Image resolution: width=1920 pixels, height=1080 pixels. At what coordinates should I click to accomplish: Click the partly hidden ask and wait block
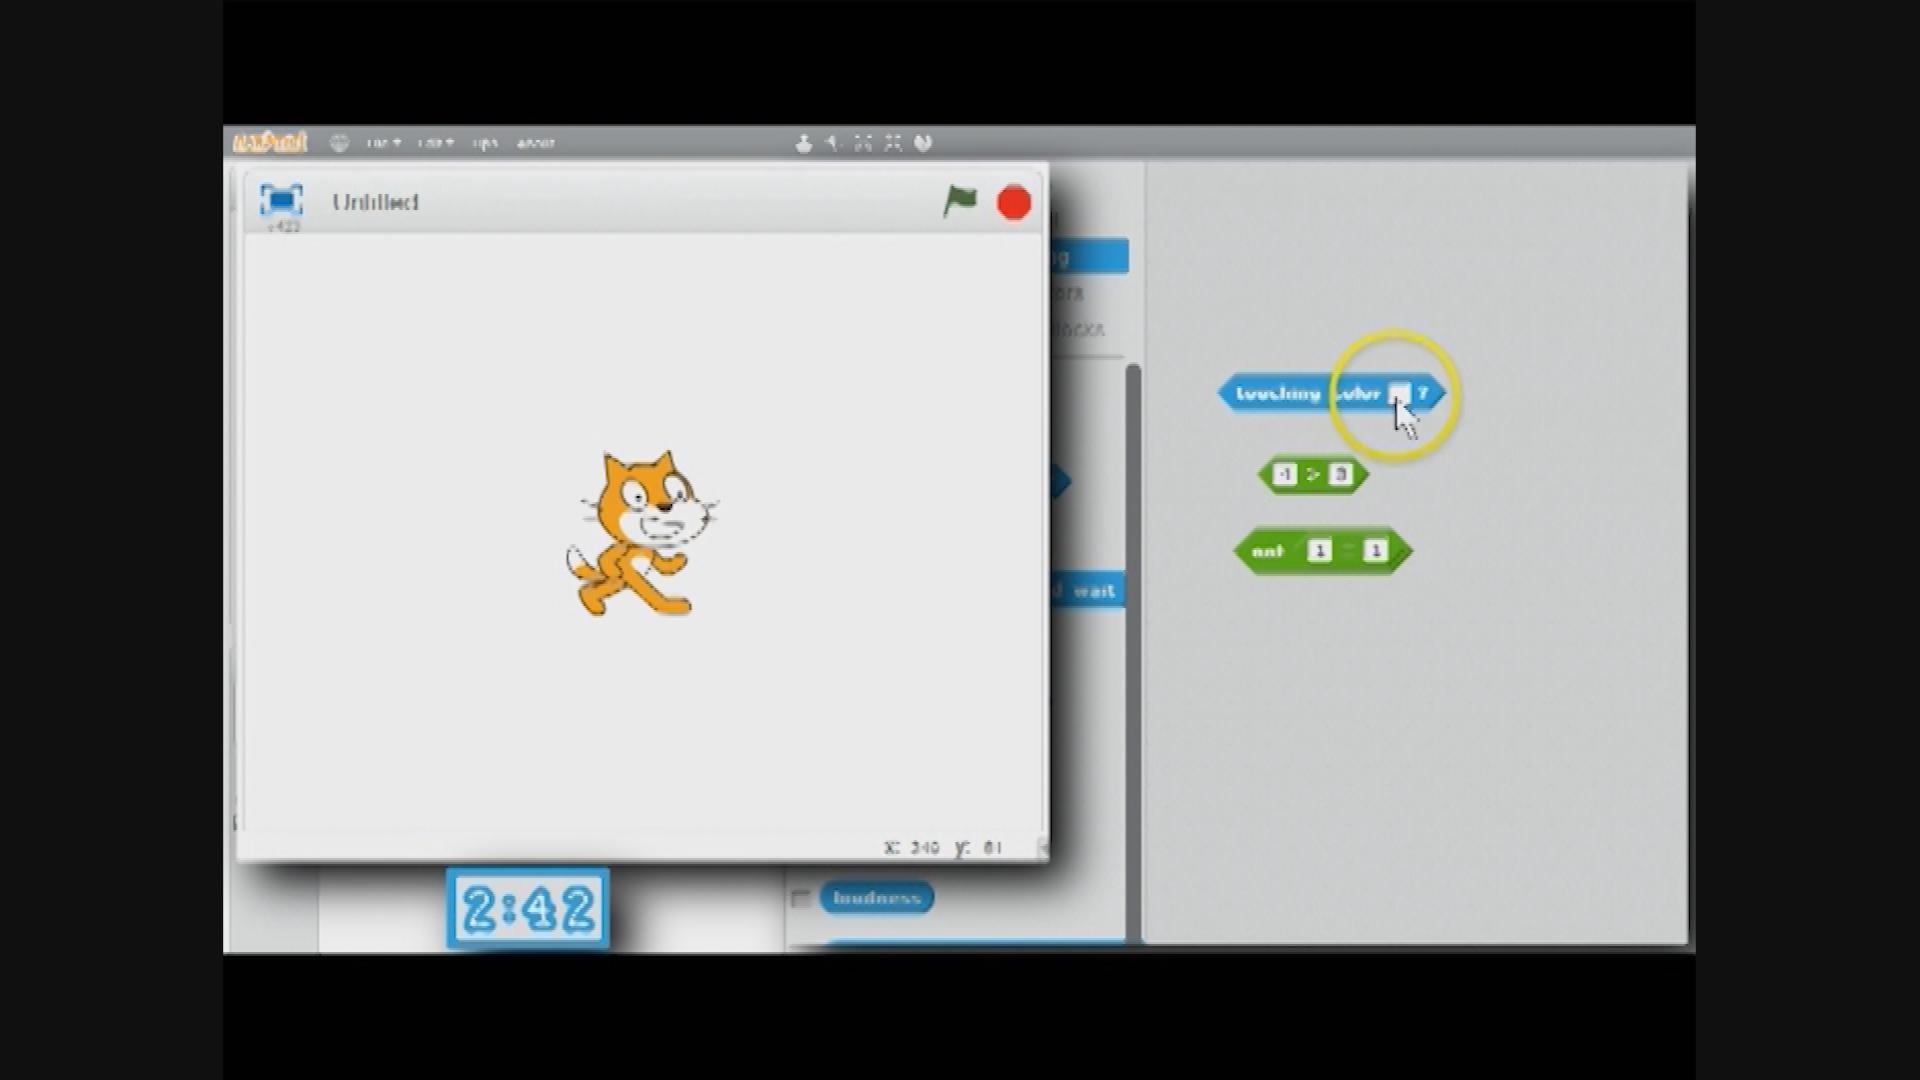[x=1087, y=590]
